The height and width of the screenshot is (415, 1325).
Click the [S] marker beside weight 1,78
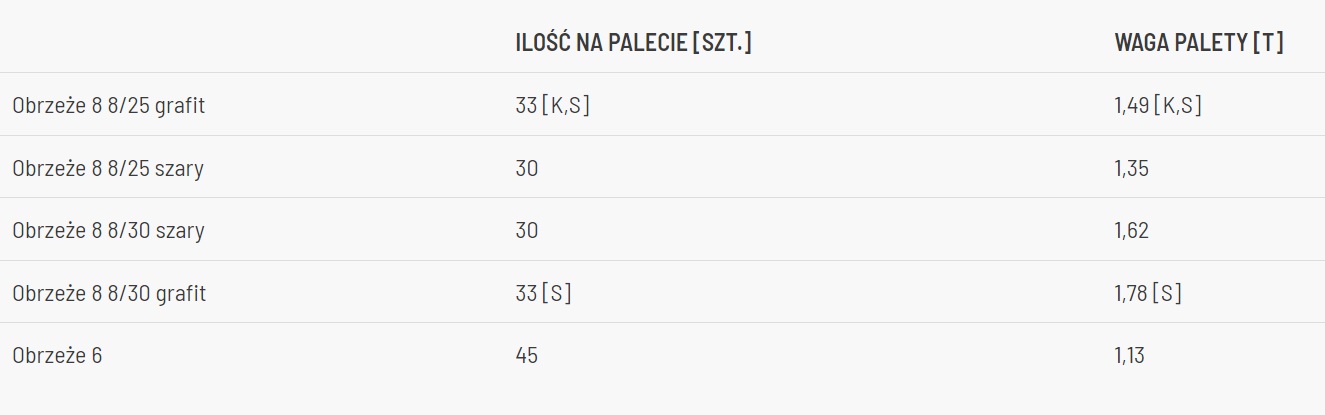coord(1168,294)
